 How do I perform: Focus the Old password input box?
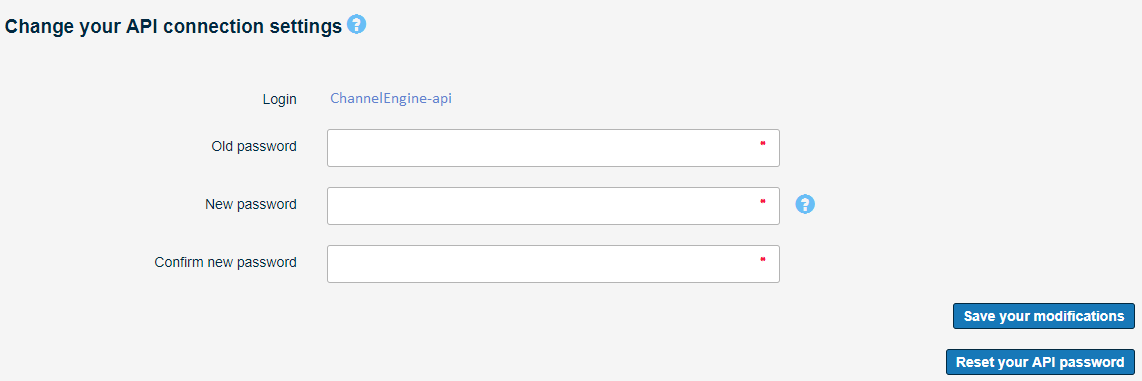[x=554, y=148]
